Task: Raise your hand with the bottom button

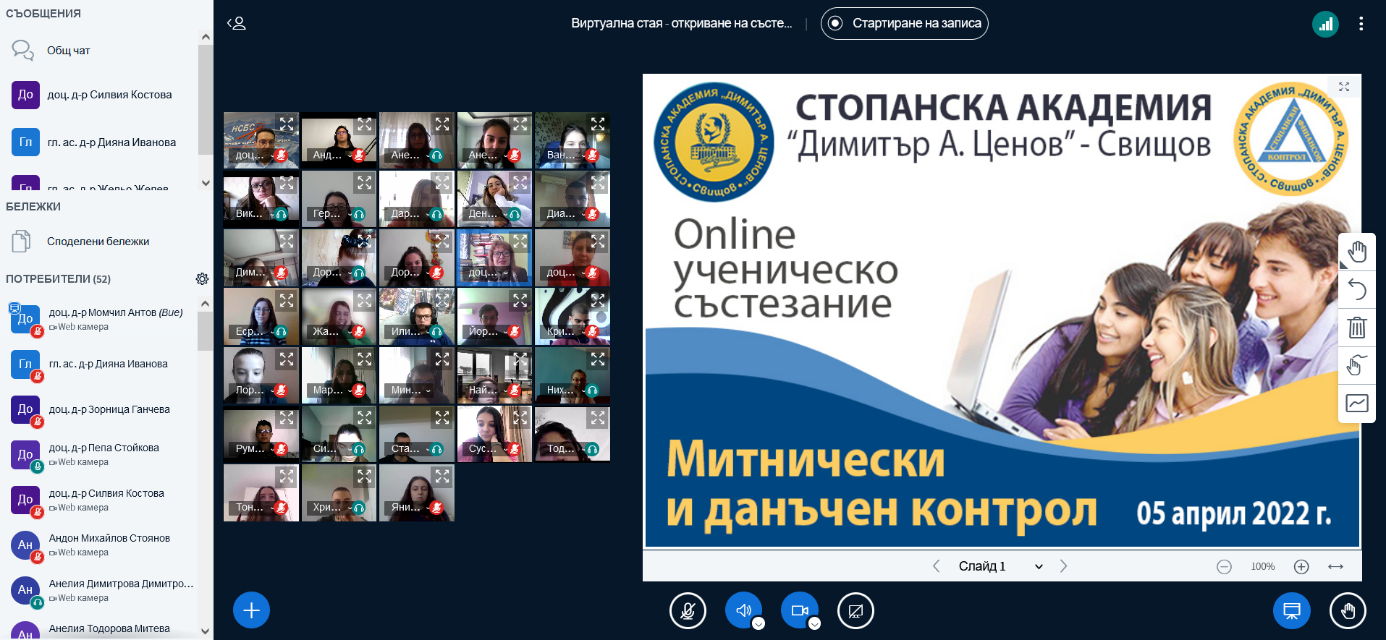Action: 1347,610
